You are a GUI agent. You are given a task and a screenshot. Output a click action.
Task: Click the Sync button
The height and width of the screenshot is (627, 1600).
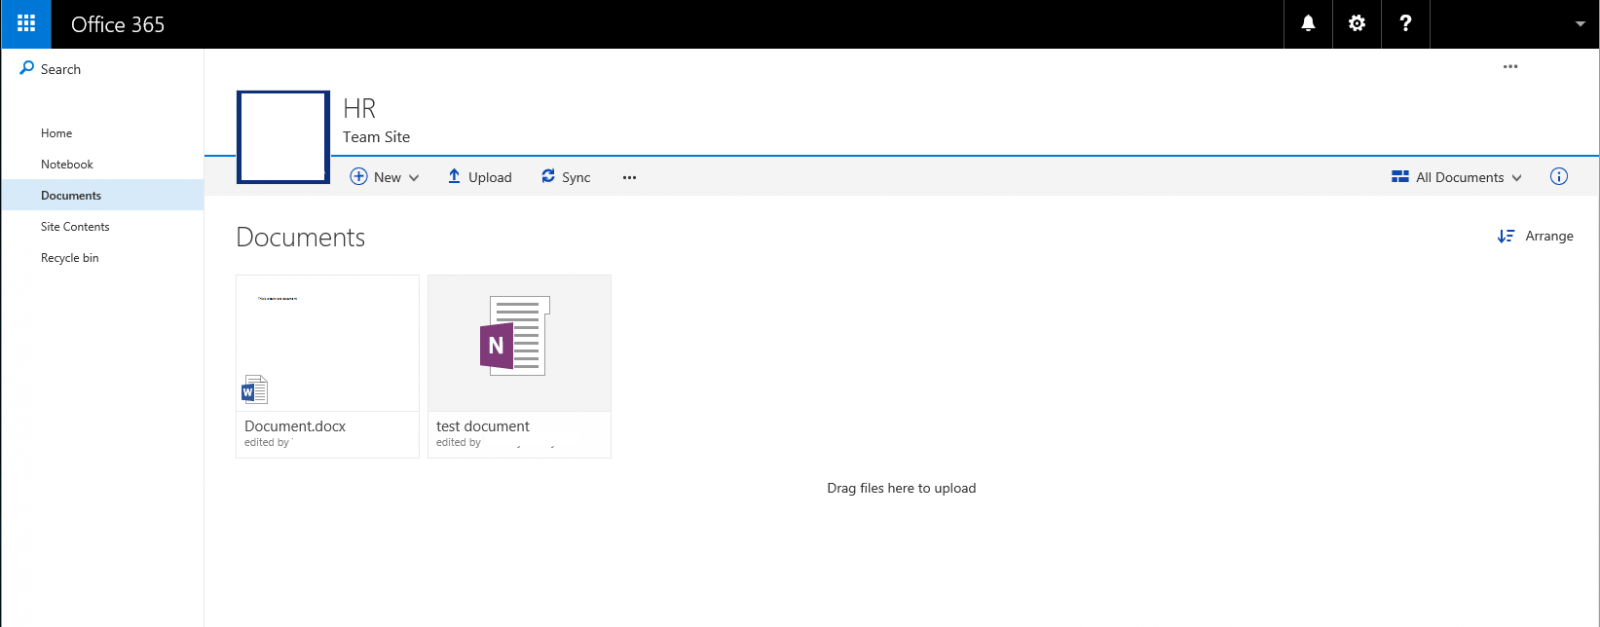[566, 177]
